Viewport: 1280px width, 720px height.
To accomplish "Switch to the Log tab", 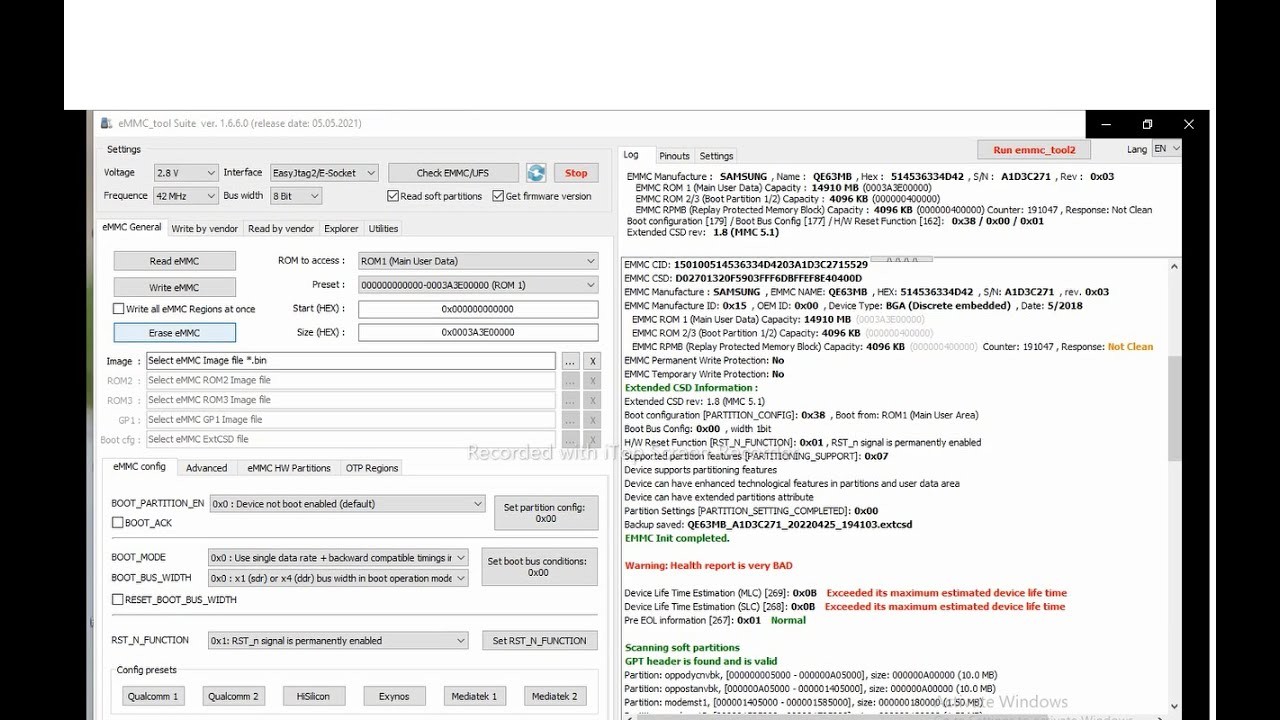I will pyautogui.click(x=631, y=155).
